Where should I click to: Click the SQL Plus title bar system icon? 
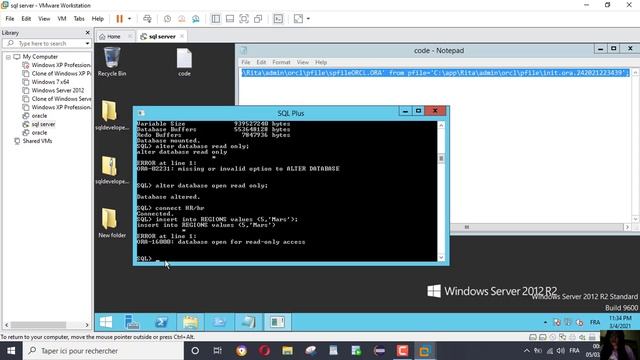pos(141,113)
